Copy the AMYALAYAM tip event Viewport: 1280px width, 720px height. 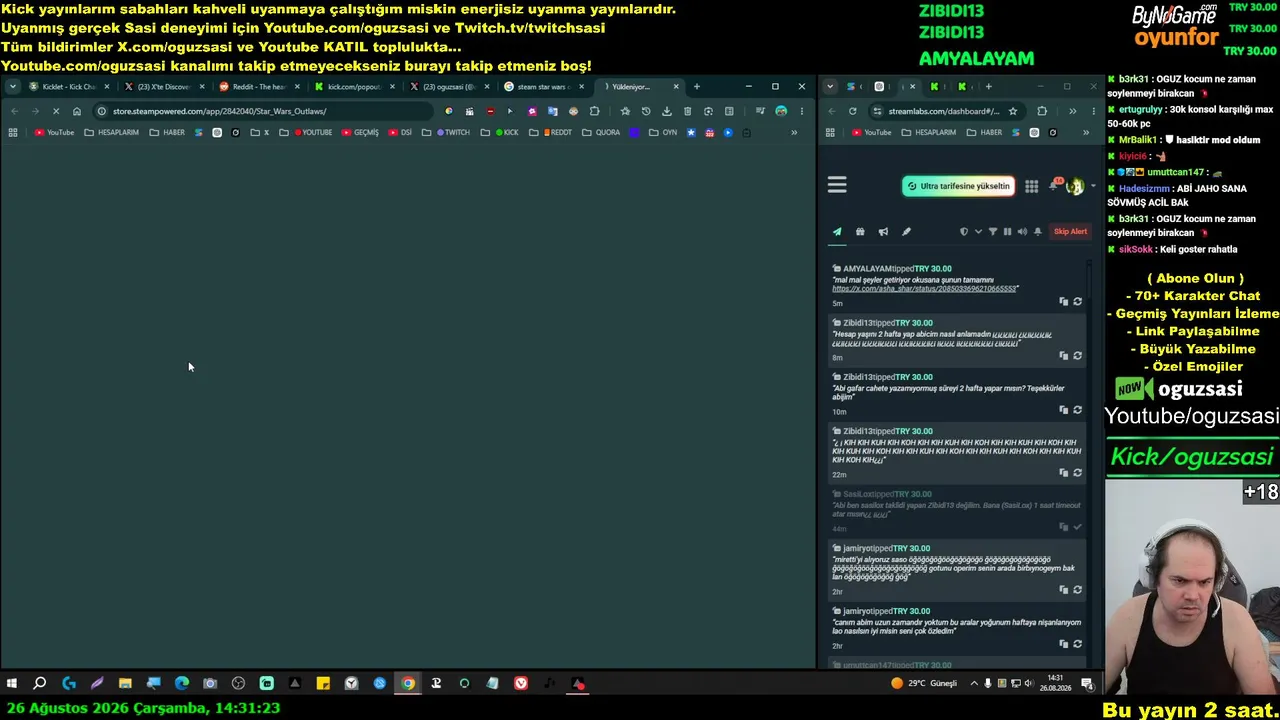coord(1063,302)
